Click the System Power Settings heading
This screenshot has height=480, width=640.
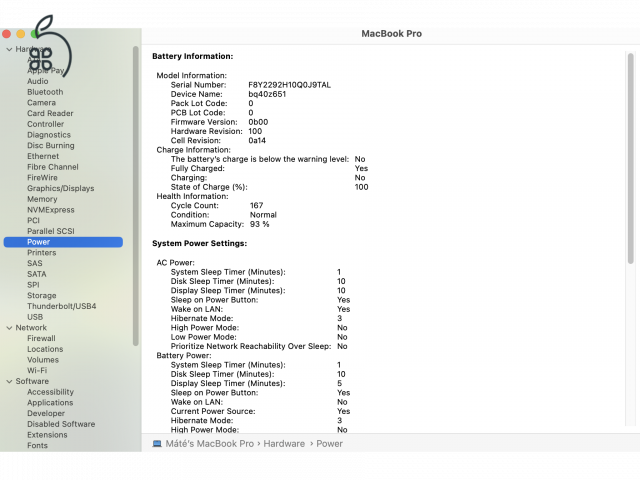[x=200, y=243]
